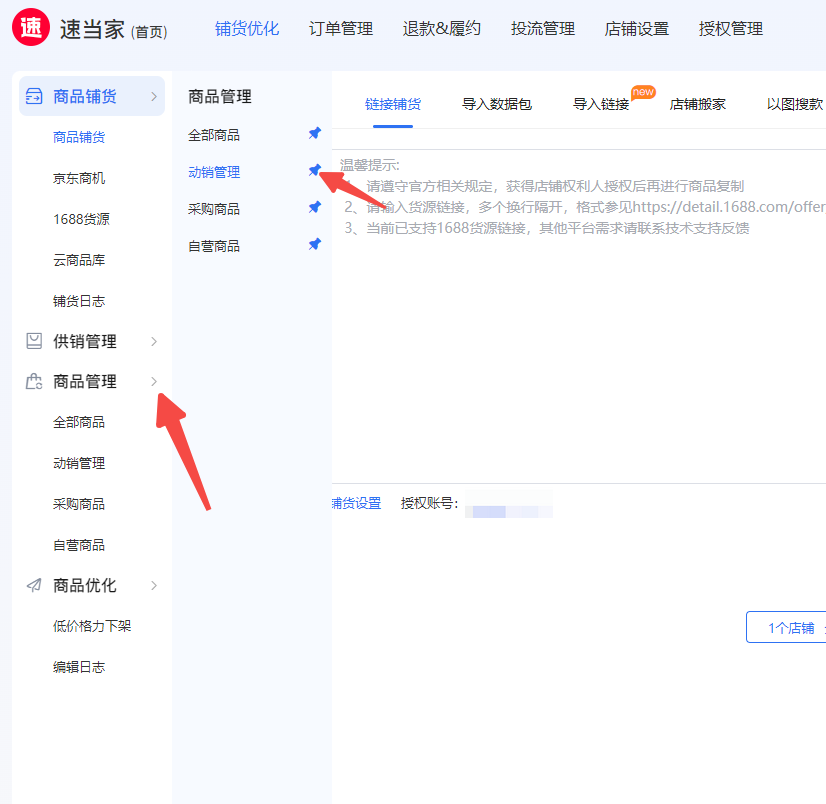The width and height of the screenshot is (826, 804).
Task: Click the 温馨提示 text
Action: tap(369, 165)
